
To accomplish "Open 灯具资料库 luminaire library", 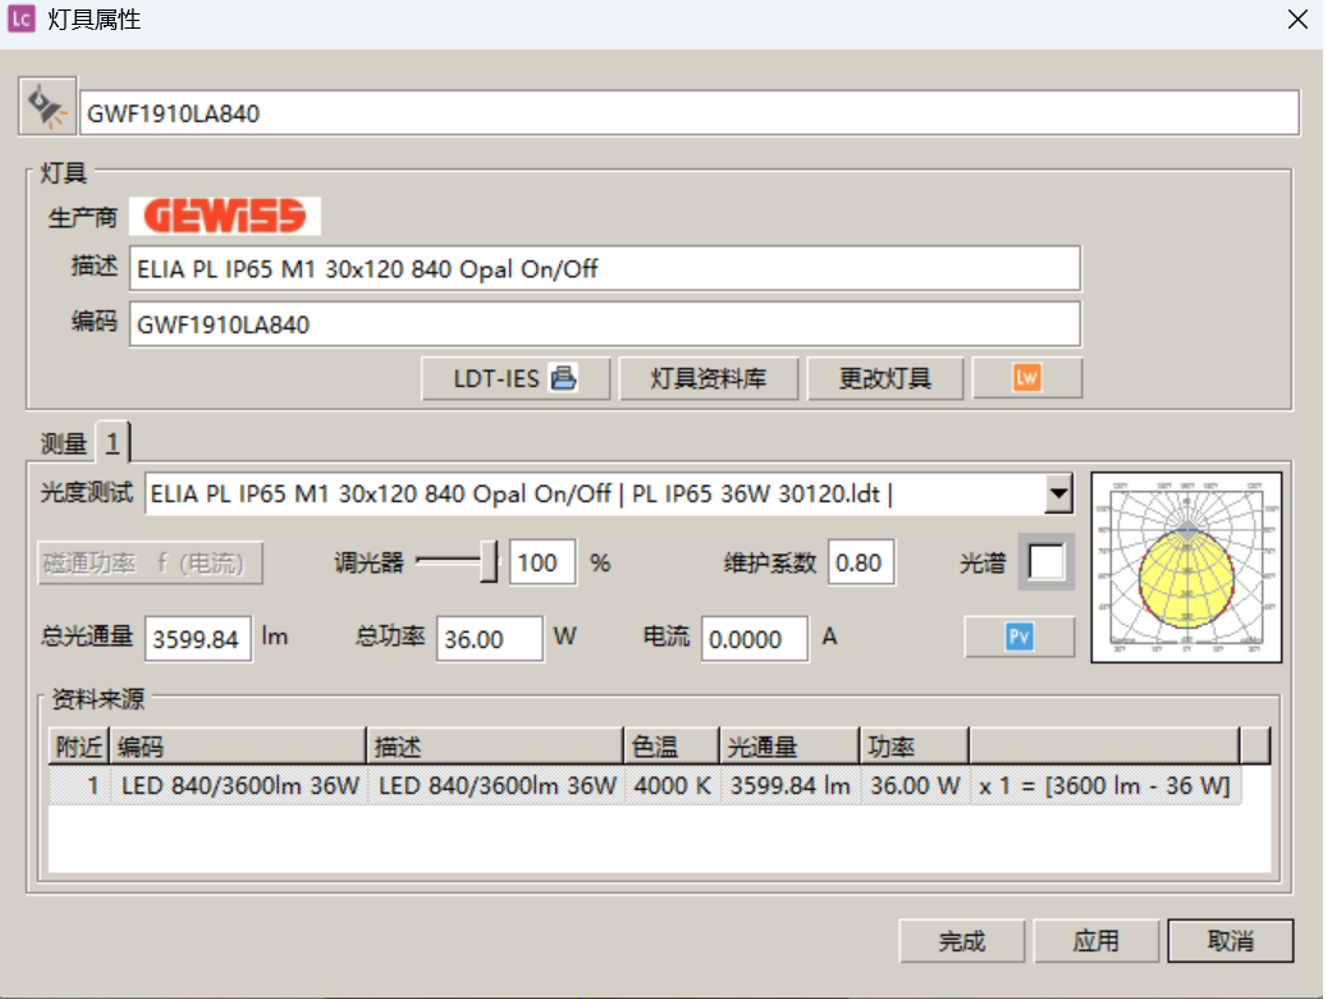I will [708, 379].
